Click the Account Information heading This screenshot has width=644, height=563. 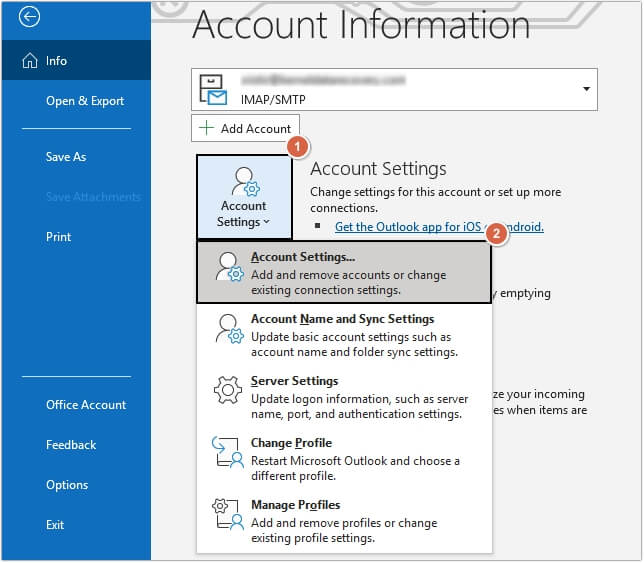pyautogui.click(x=361, y=25)
